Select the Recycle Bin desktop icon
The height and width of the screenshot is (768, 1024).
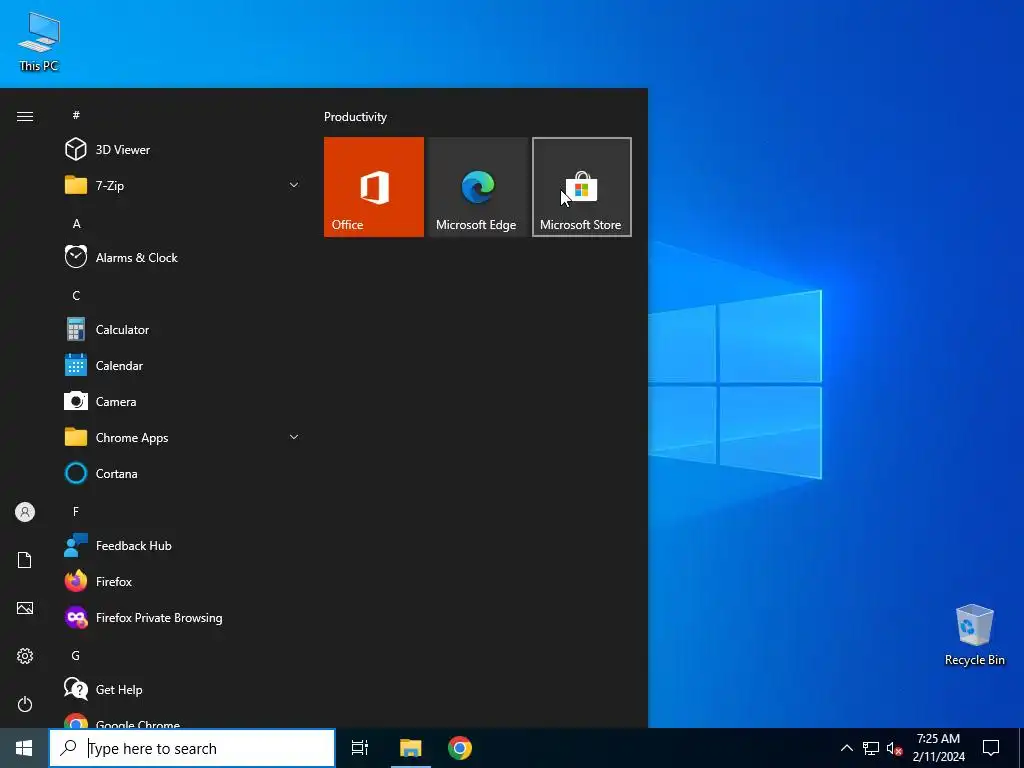click(974, 635)
